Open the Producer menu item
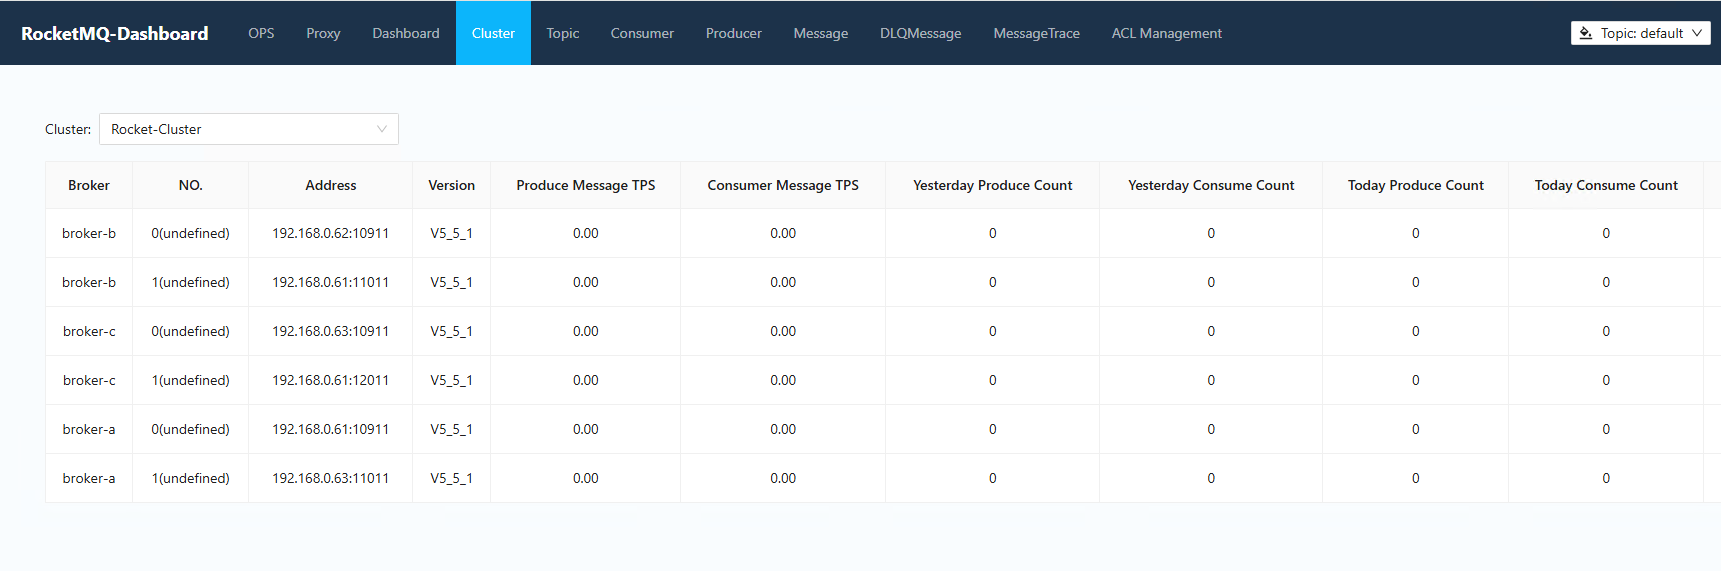This screenshot has width=1721, height=571. pos(734,33)
